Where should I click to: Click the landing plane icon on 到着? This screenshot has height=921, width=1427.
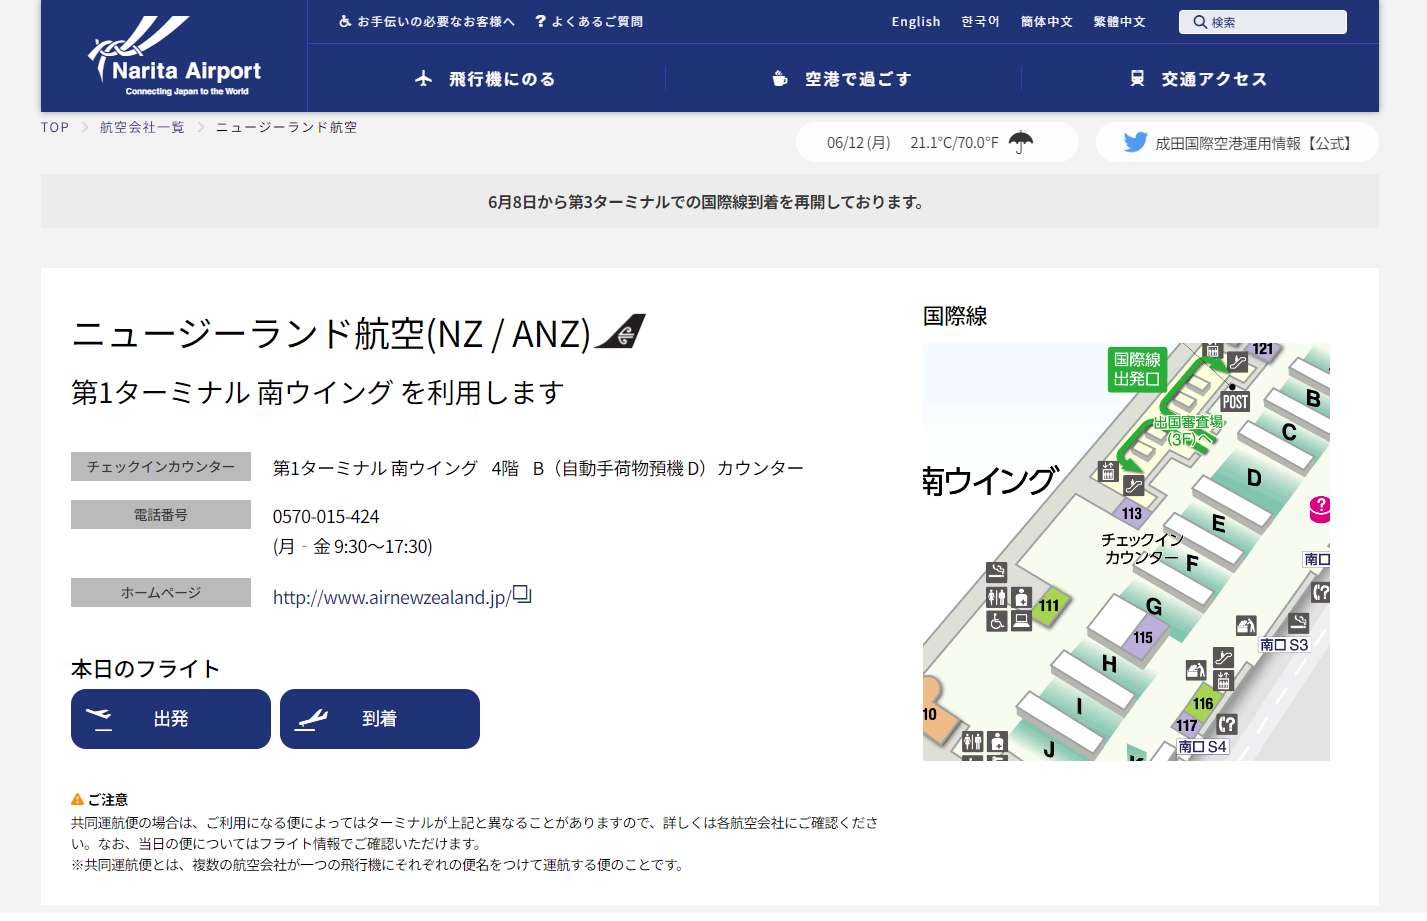coord(311,719)
